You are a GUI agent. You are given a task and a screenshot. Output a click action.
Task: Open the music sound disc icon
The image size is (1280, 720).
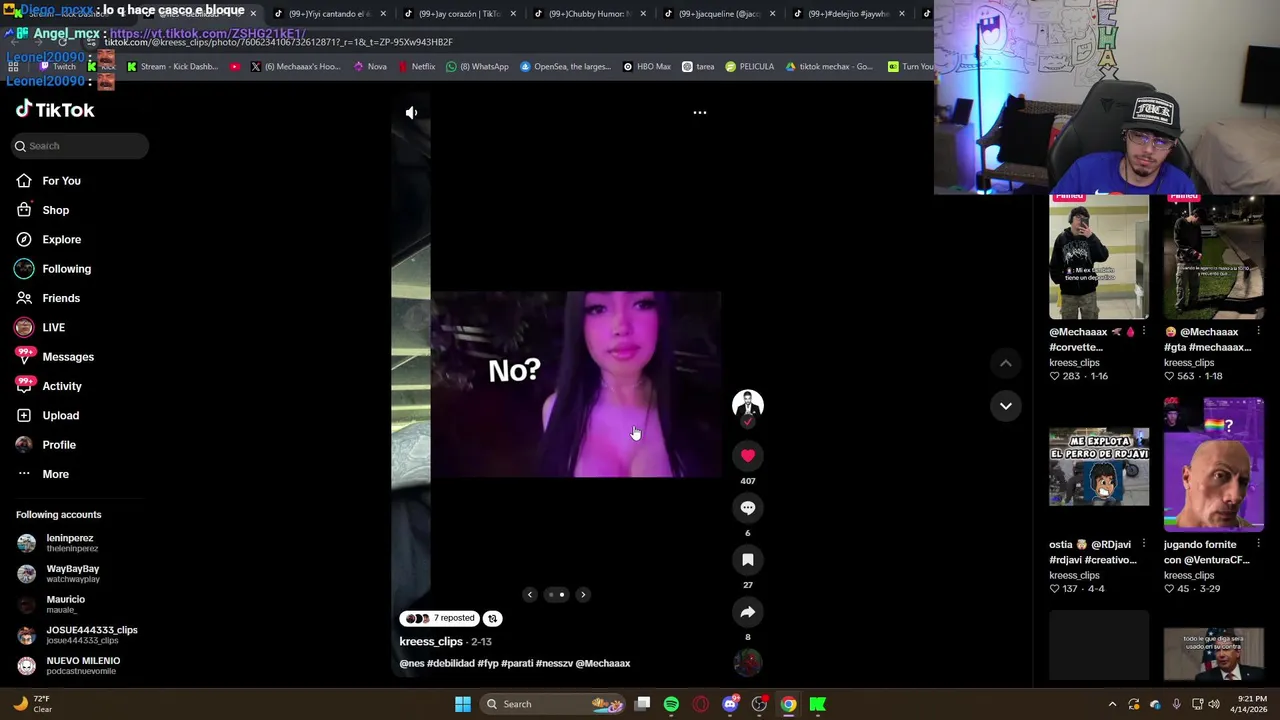tap(748, 662)
